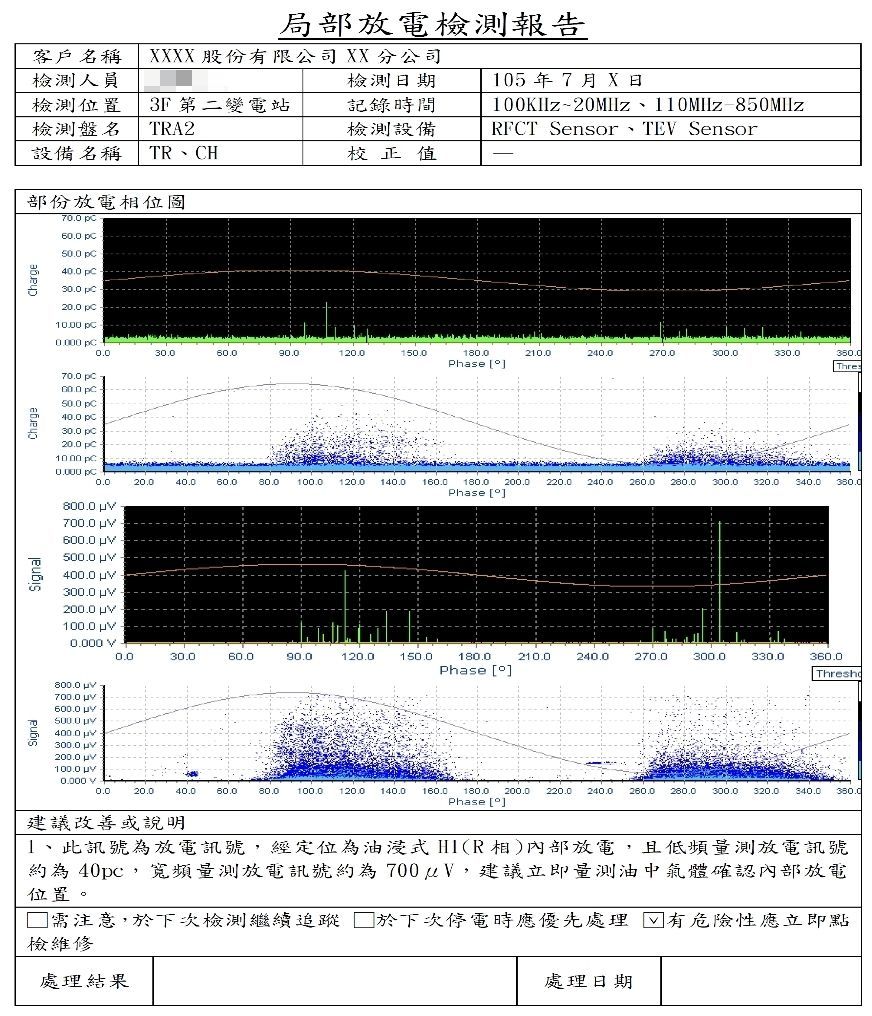This screenshot has width=872, height=1016.
Task: Click the 記錄時間 label
Action: (x=391, y=104)
